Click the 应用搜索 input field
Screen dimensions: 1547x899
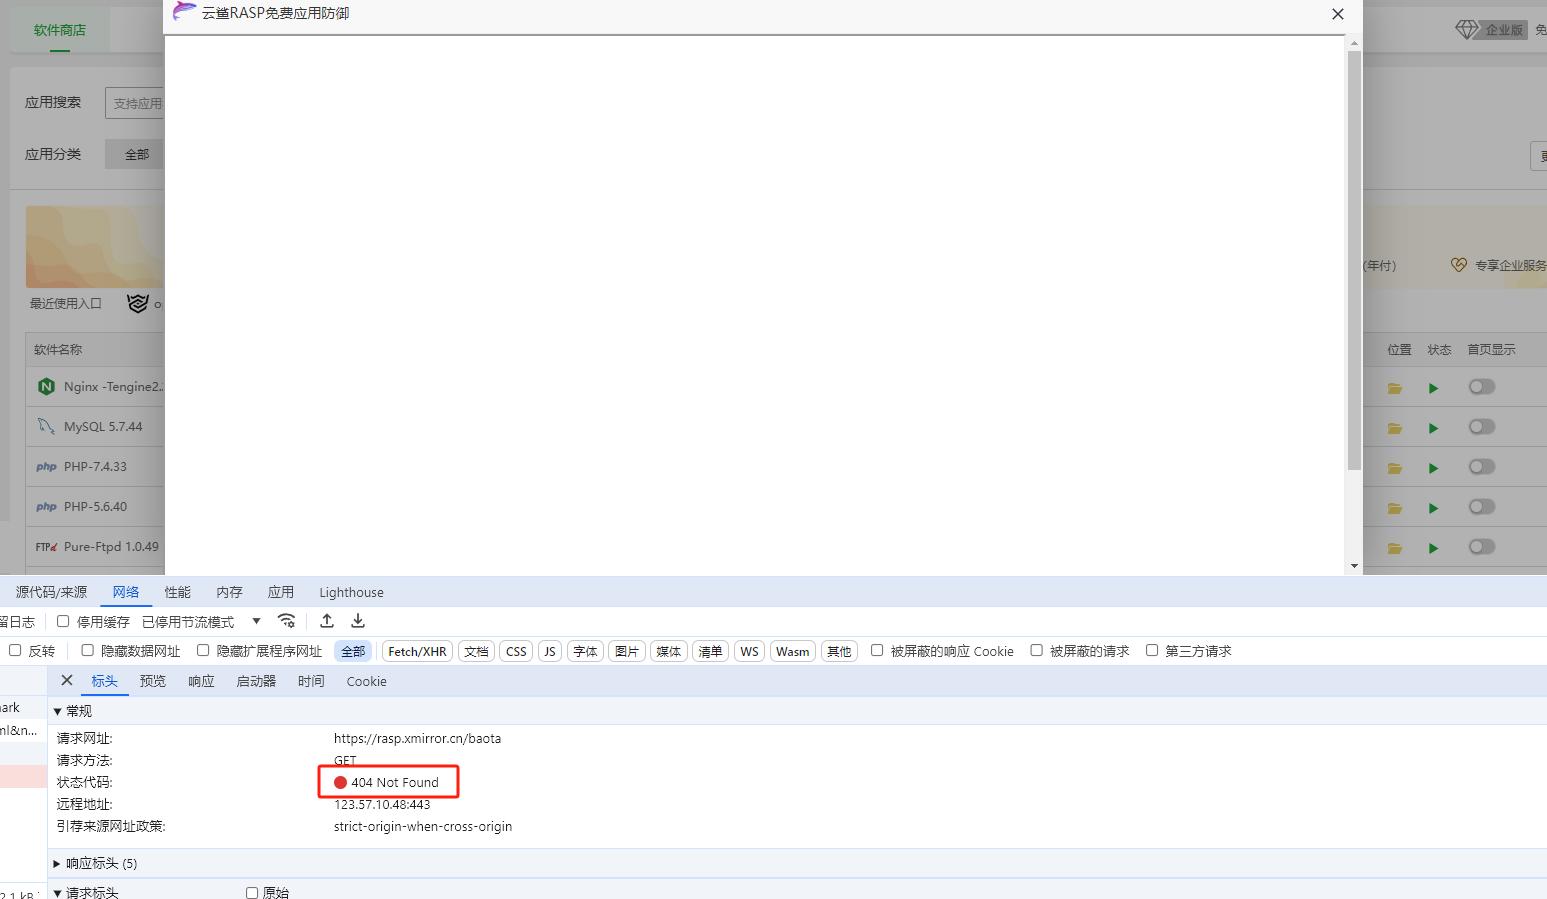pyautogui.click(x=134, y=103)
